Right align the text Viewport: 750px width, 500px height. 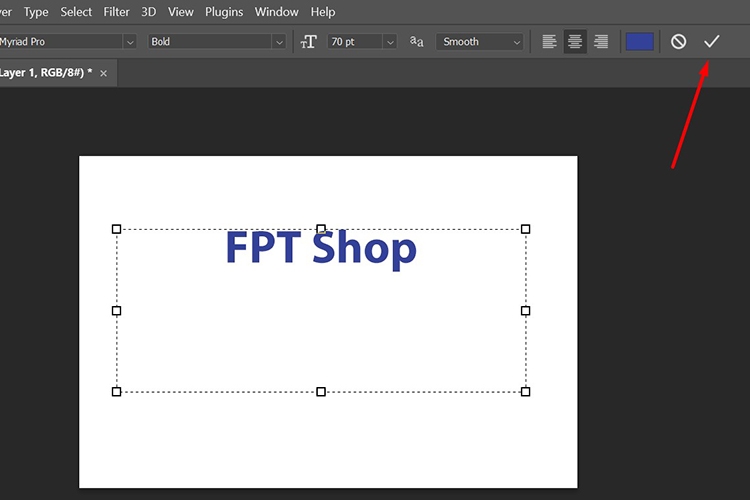click(601, 42)
